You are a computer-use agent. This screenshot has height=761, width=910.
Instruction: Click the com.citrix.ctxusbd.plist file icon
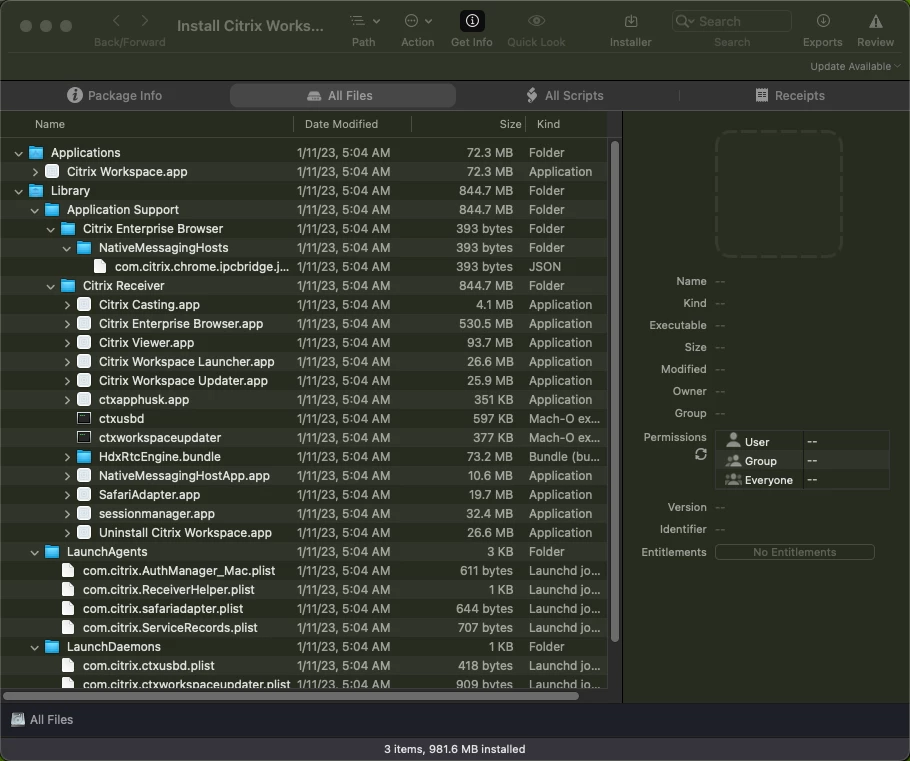(x=68, y=665)
